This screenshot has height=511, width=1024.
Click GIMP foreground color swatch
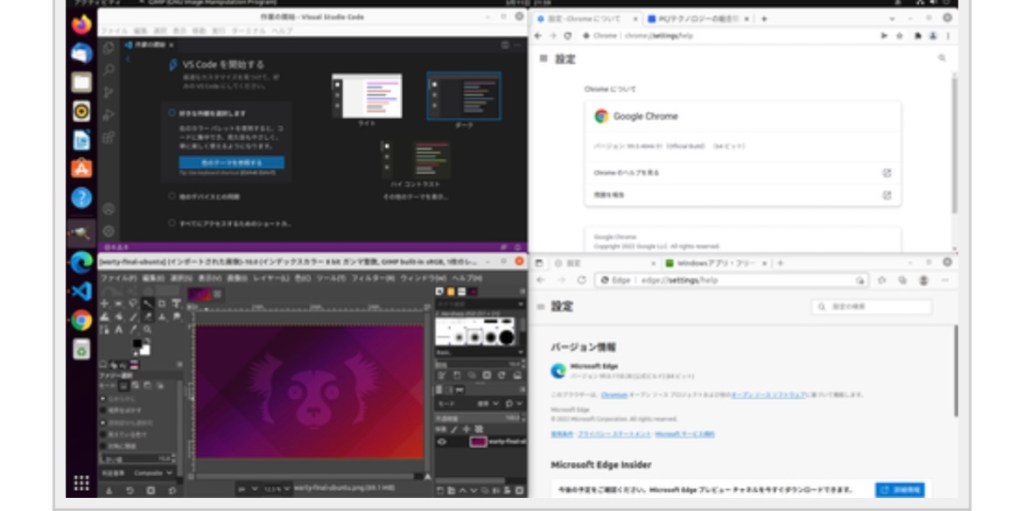138,343
